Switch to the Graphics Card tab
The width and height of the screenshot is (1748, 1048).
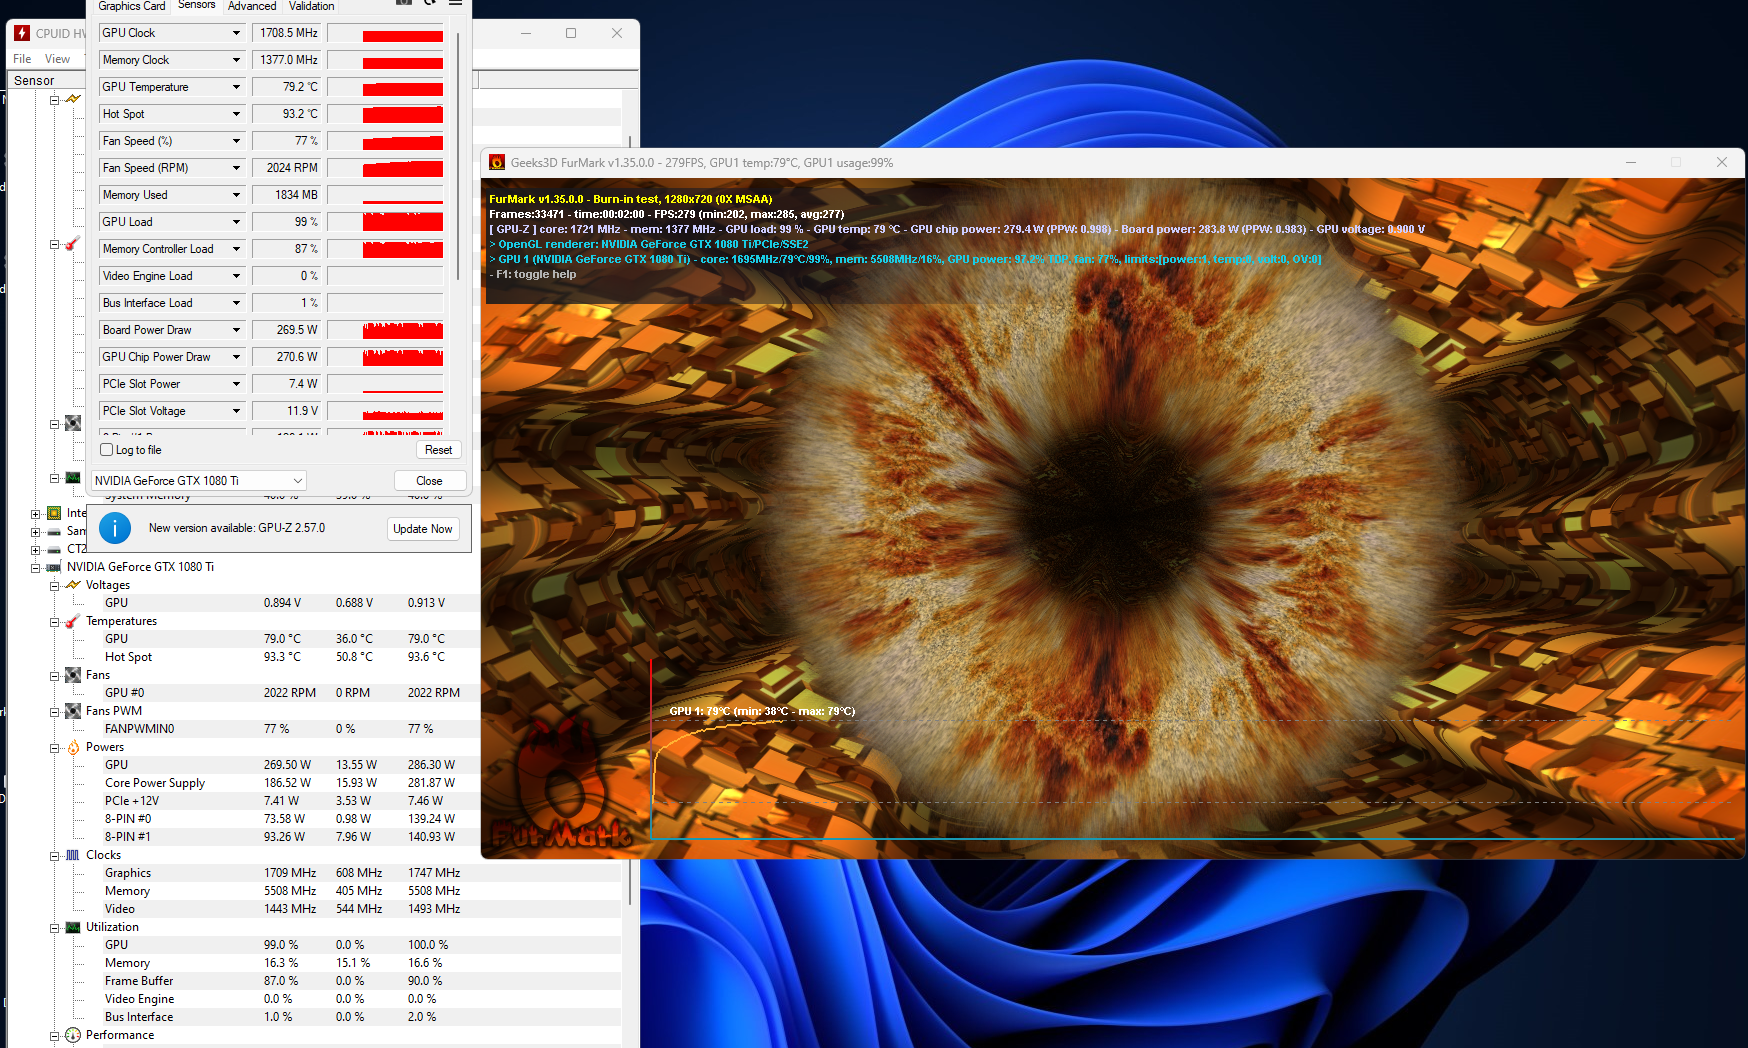[132, 6]
